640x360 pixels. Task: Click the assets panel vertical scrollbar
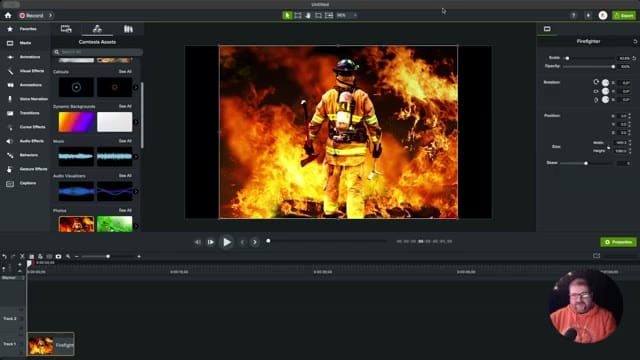pos(142,115)
